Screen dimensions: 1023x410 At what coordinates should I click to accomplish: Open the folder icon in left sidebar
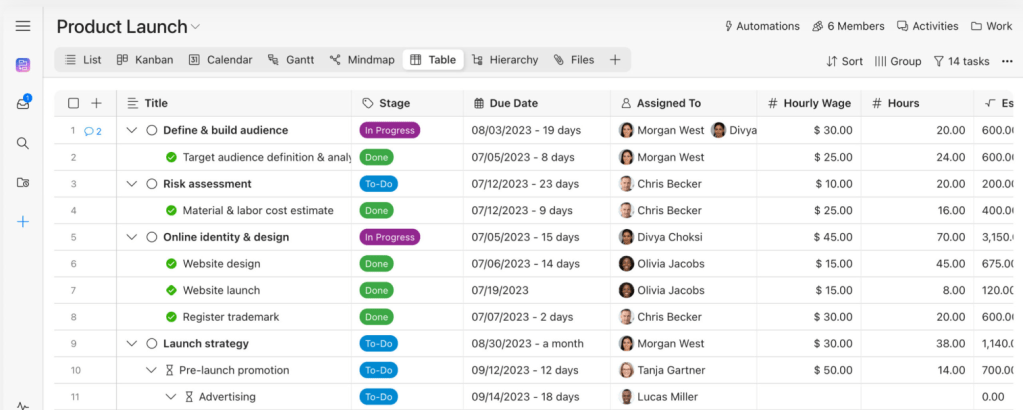pyautogui.click(x=23, y=182)
